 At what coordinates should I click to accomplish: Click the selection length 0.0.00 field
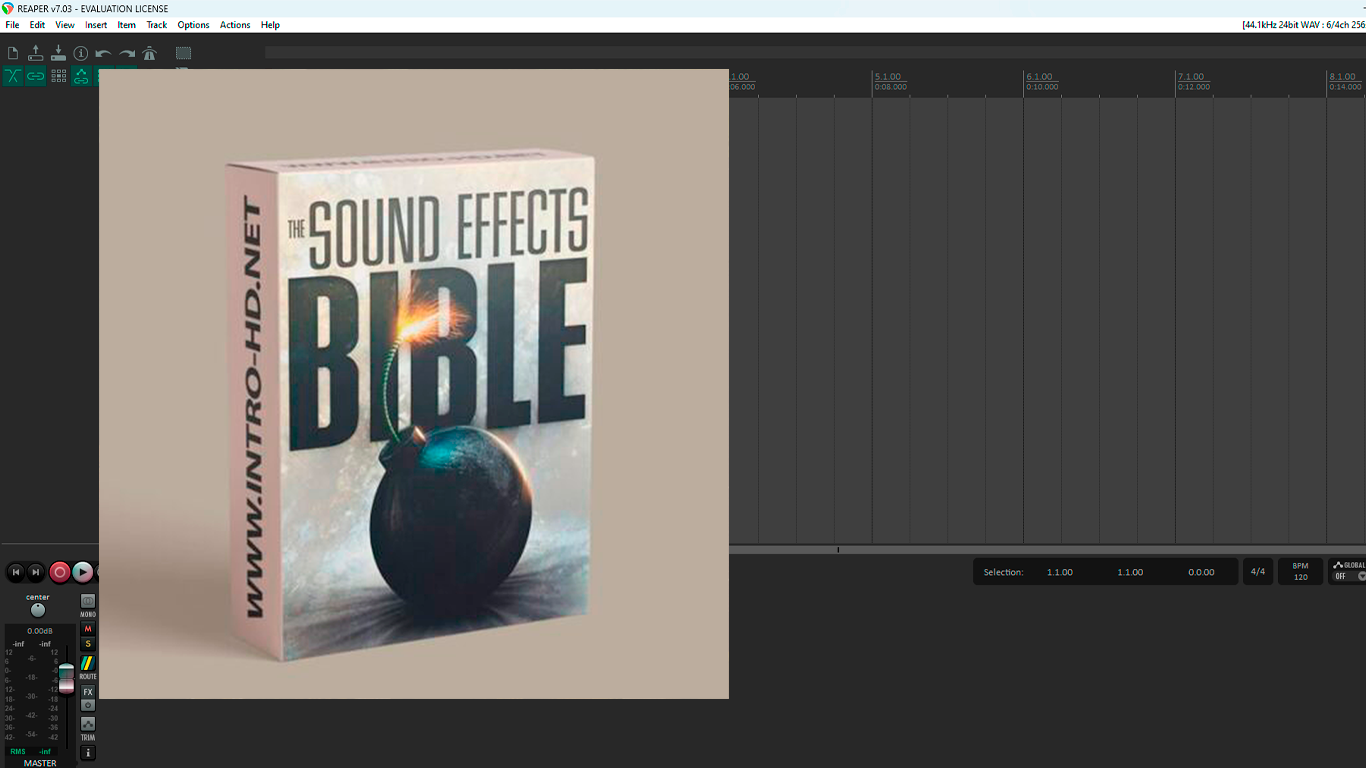pos(1201,572)
